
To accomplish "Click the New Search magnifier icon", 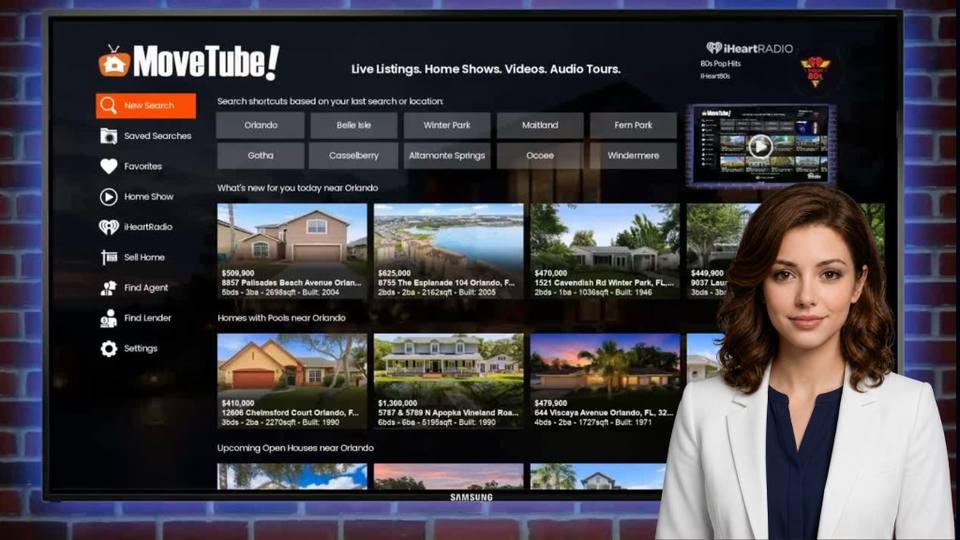I will pyautogui.click(x=108, y=105).
